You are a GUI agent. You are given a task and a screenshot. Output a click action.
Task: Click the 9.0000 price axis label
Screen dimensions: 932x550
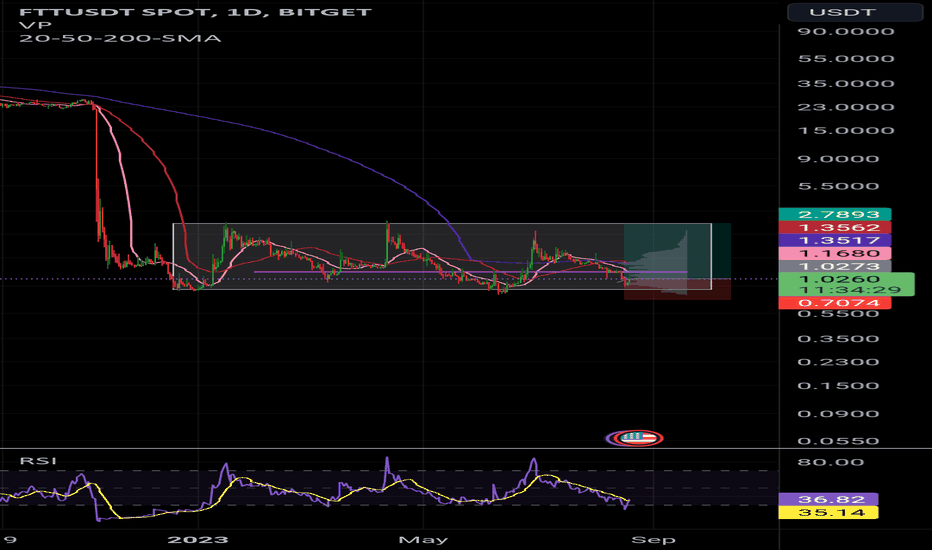pyautogui.click(x=838, y=159)
